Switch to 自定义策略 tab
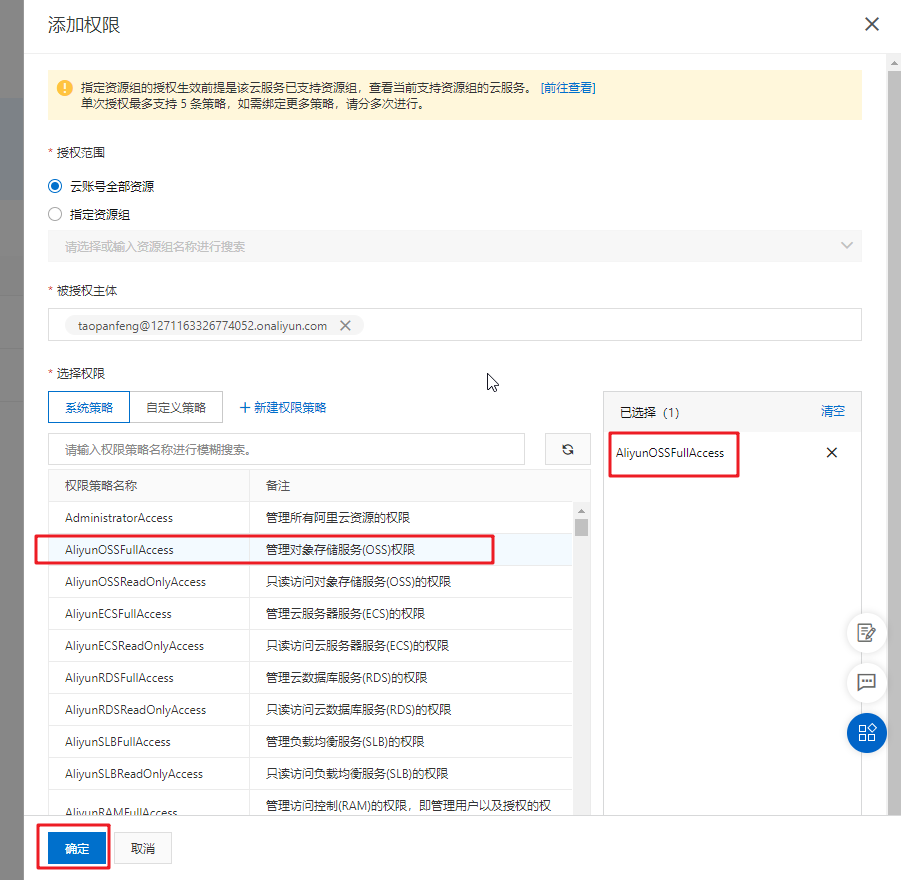The image size is (901, 880). pyautogui.click(x=176, y=408)
